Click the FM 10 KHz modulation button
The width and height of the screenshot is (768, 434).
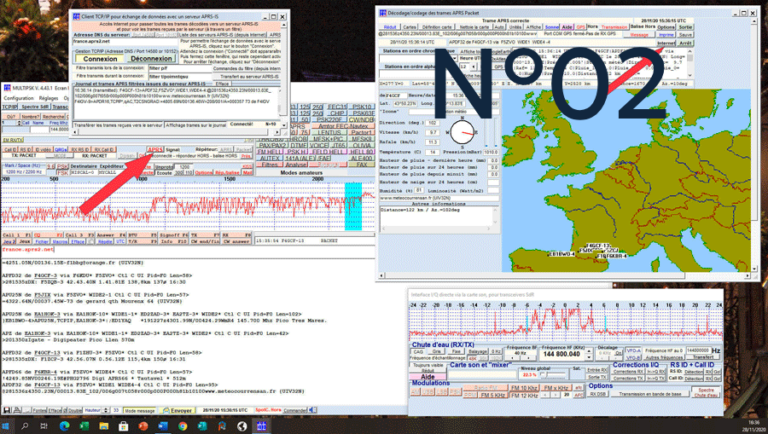click(524, 388)
